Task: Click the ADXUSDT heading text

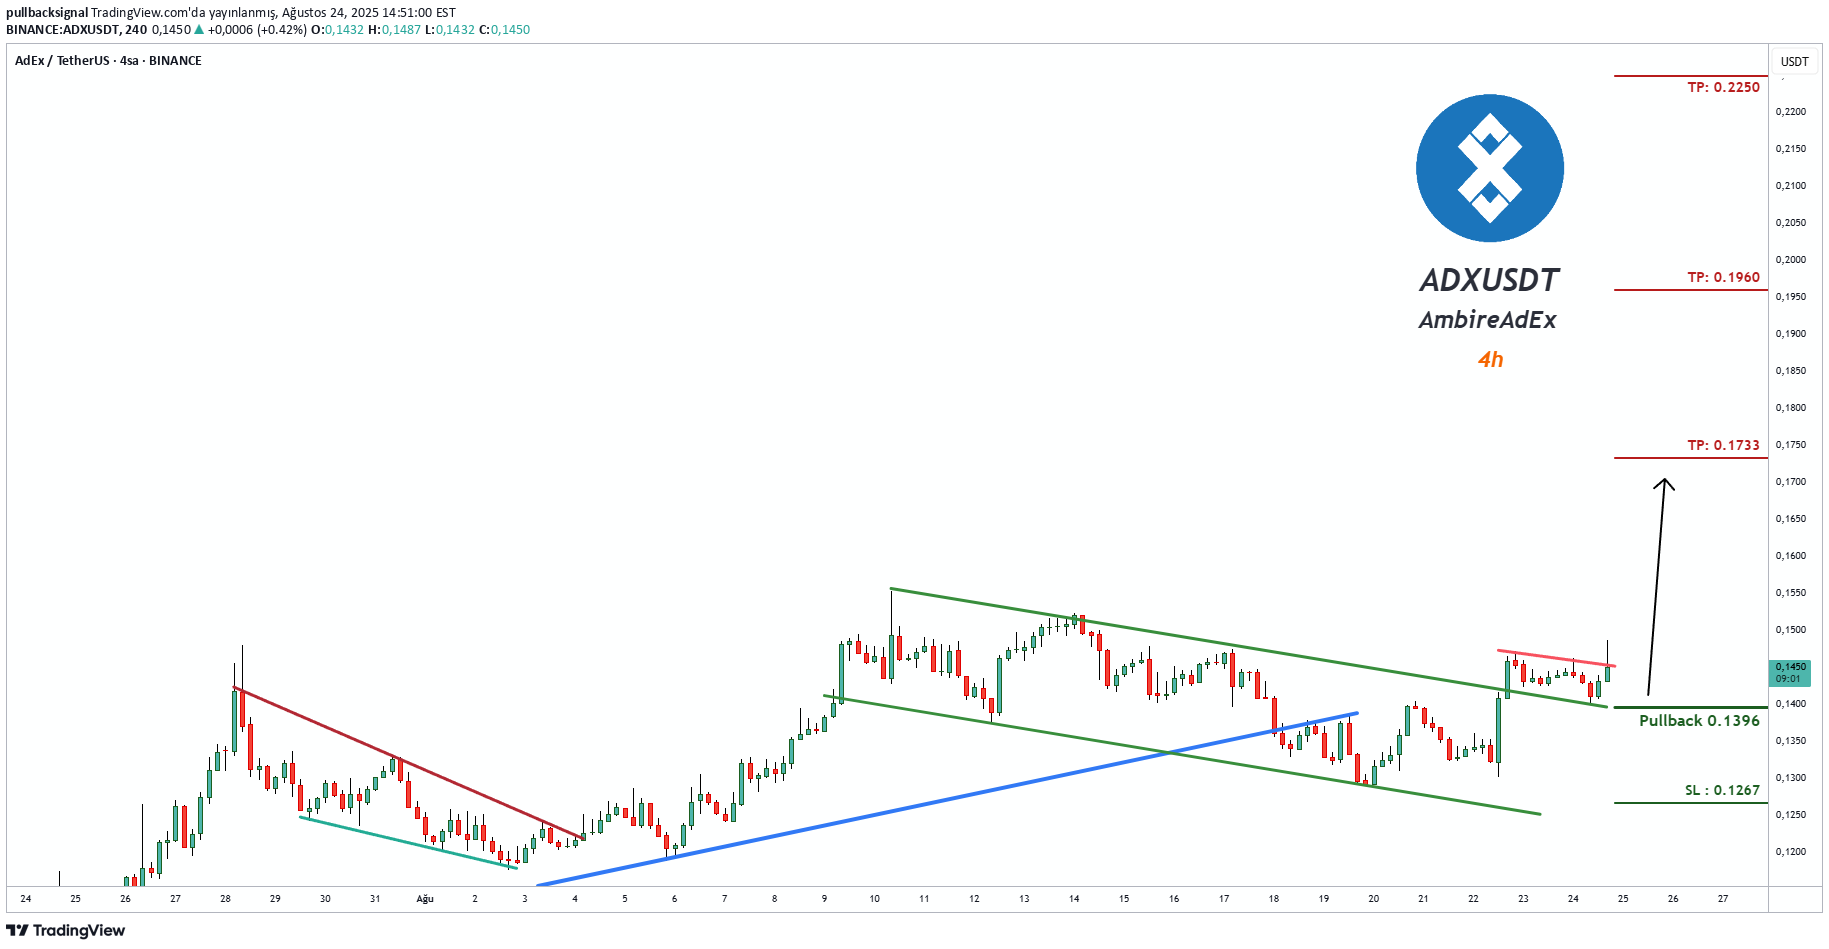Action: 1489,280
